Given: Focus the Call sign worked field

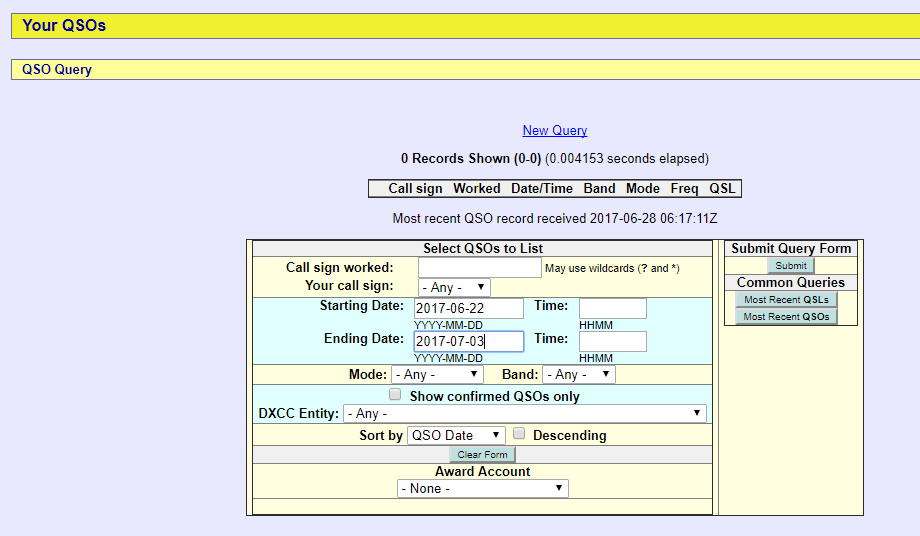Looking at the screenshot, I should click(479, 267).
